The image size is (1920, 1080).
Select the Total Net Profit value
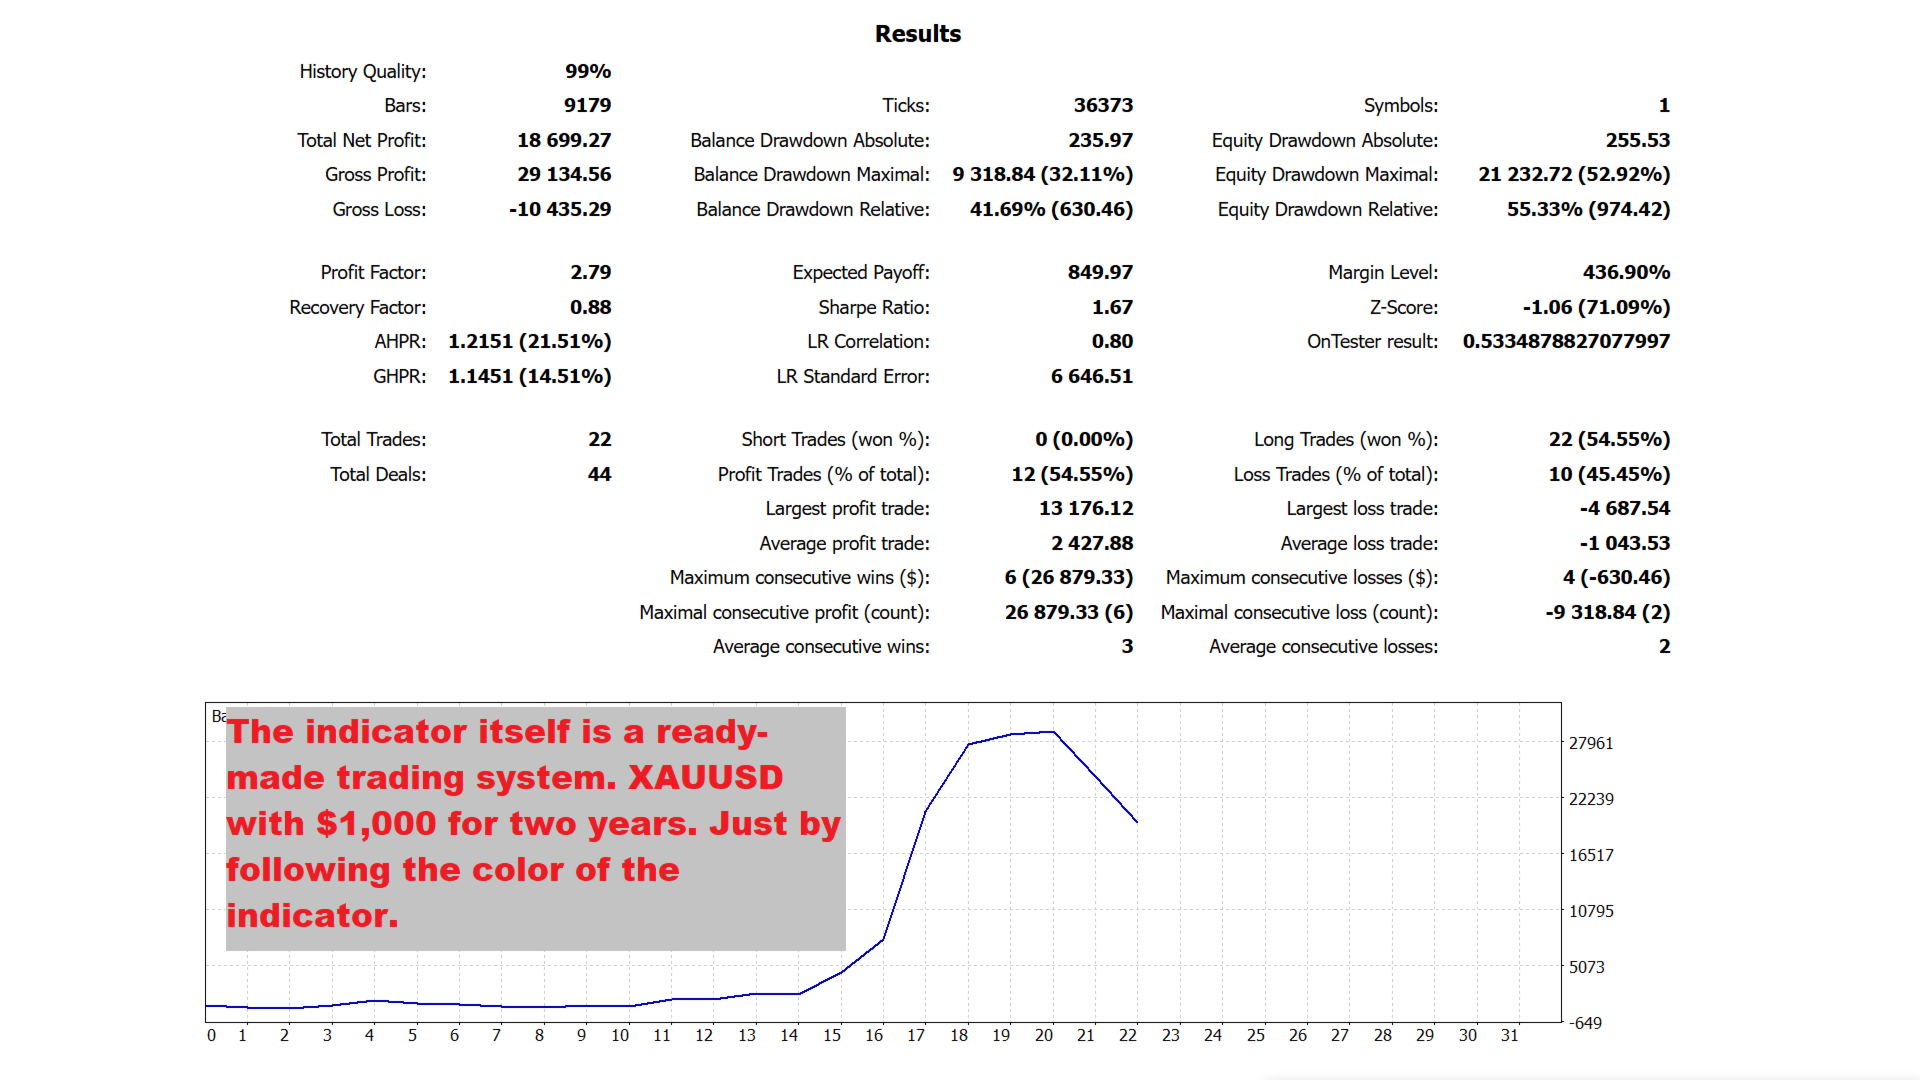564,140
